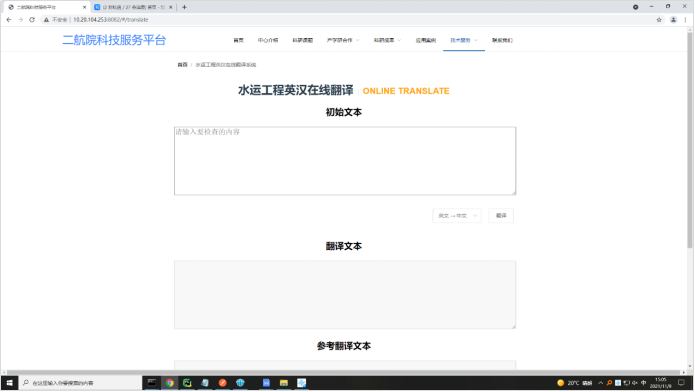Expand the fifth navigation dropdown after 产学研合作
Image resolution: width=695 pixels, height=392 pixels.
click(387, 40)
